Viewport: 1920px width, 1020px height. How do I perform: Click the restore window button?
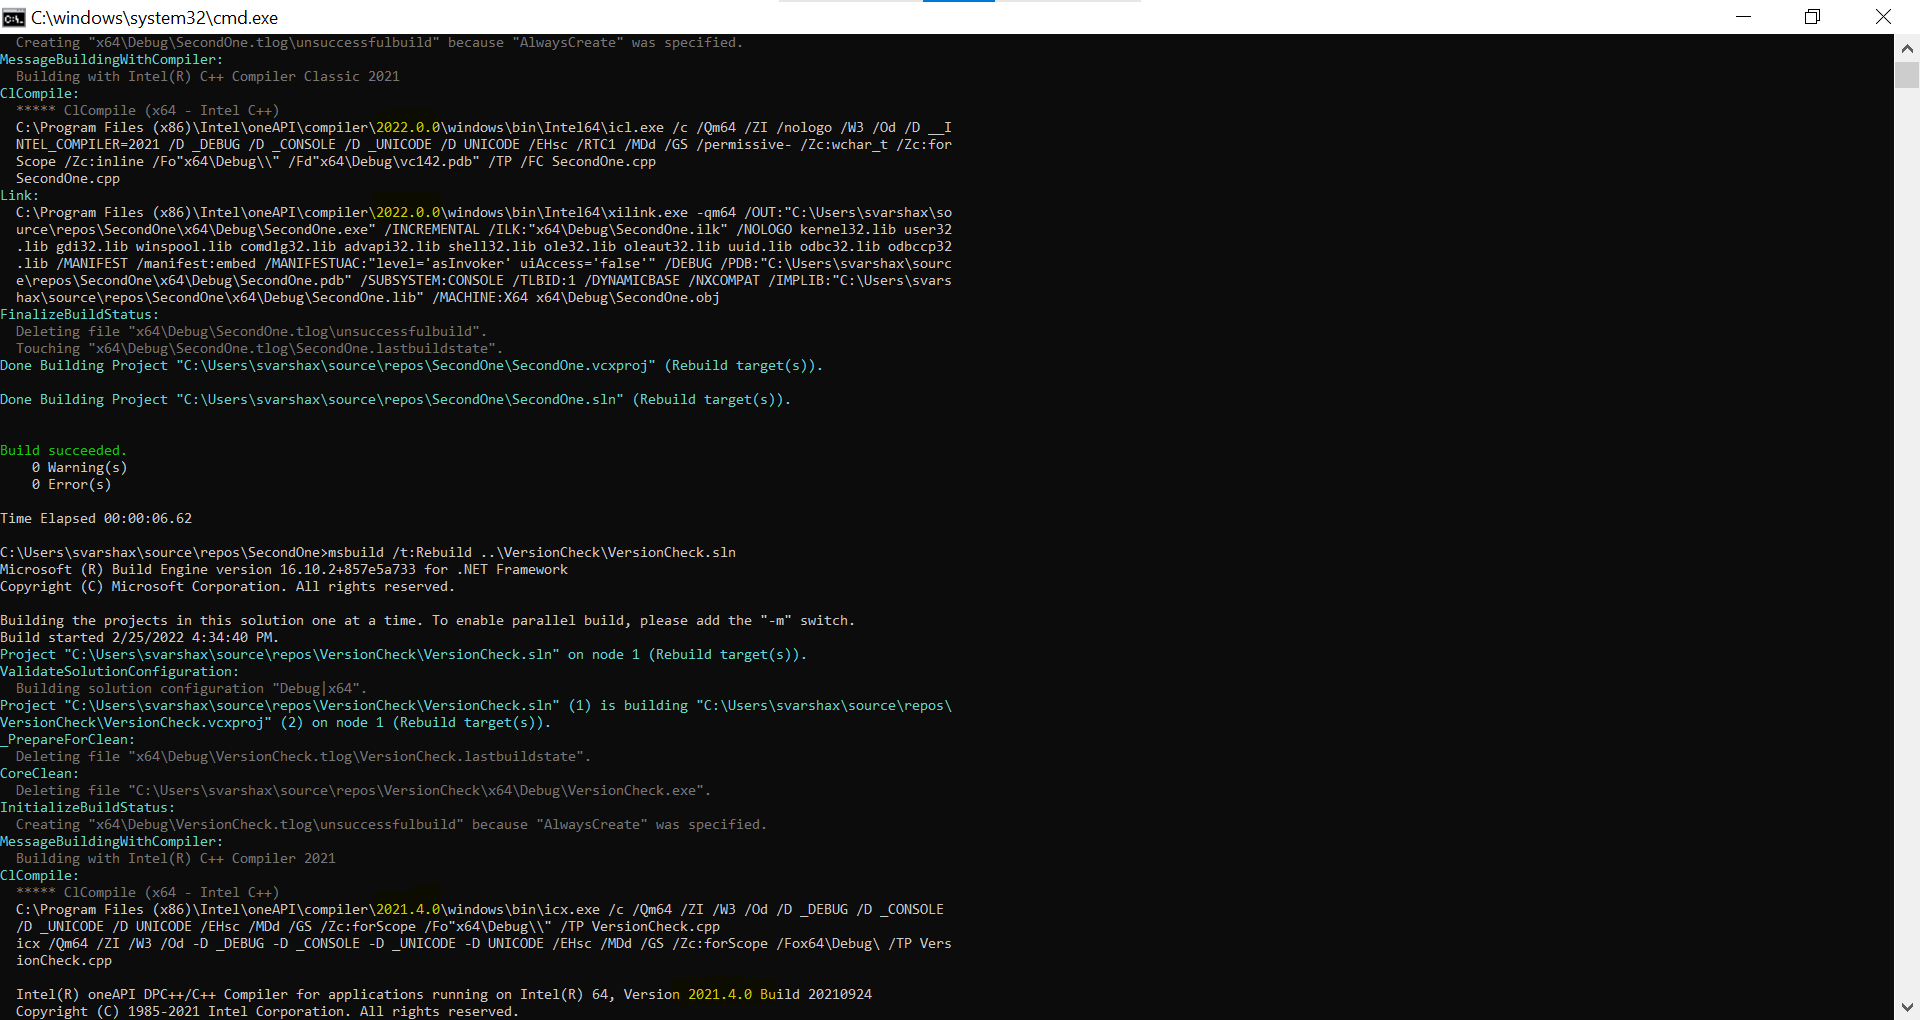coord(1813,17)
